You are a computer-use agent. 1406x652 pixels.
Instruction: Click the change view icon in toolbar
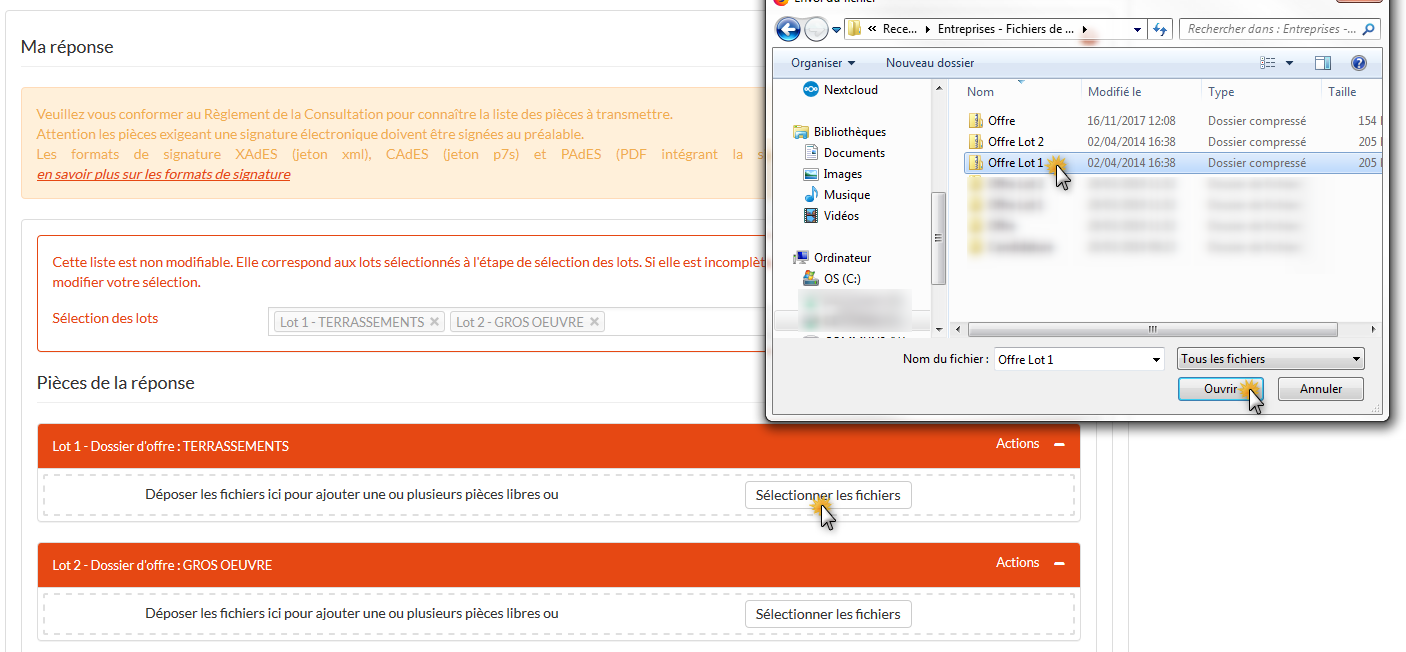[x=1268, y=63]
